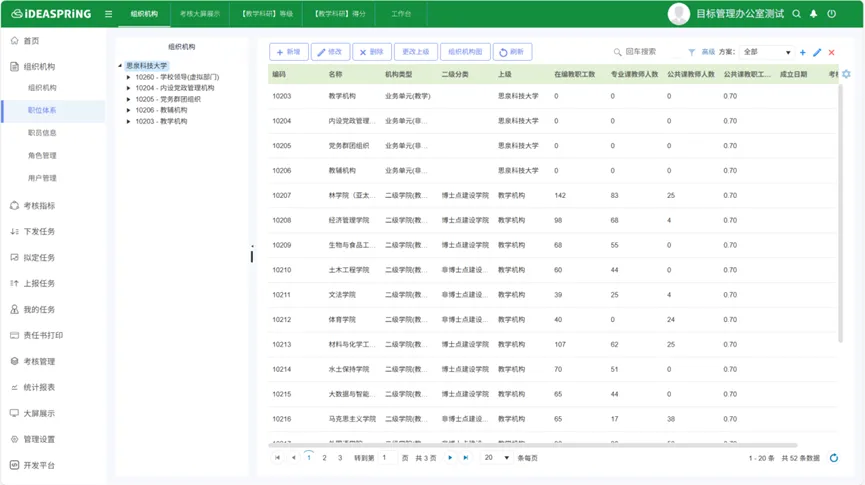Open notifications bell icon in header
The image size is (865, 485).
coord(813,14)
